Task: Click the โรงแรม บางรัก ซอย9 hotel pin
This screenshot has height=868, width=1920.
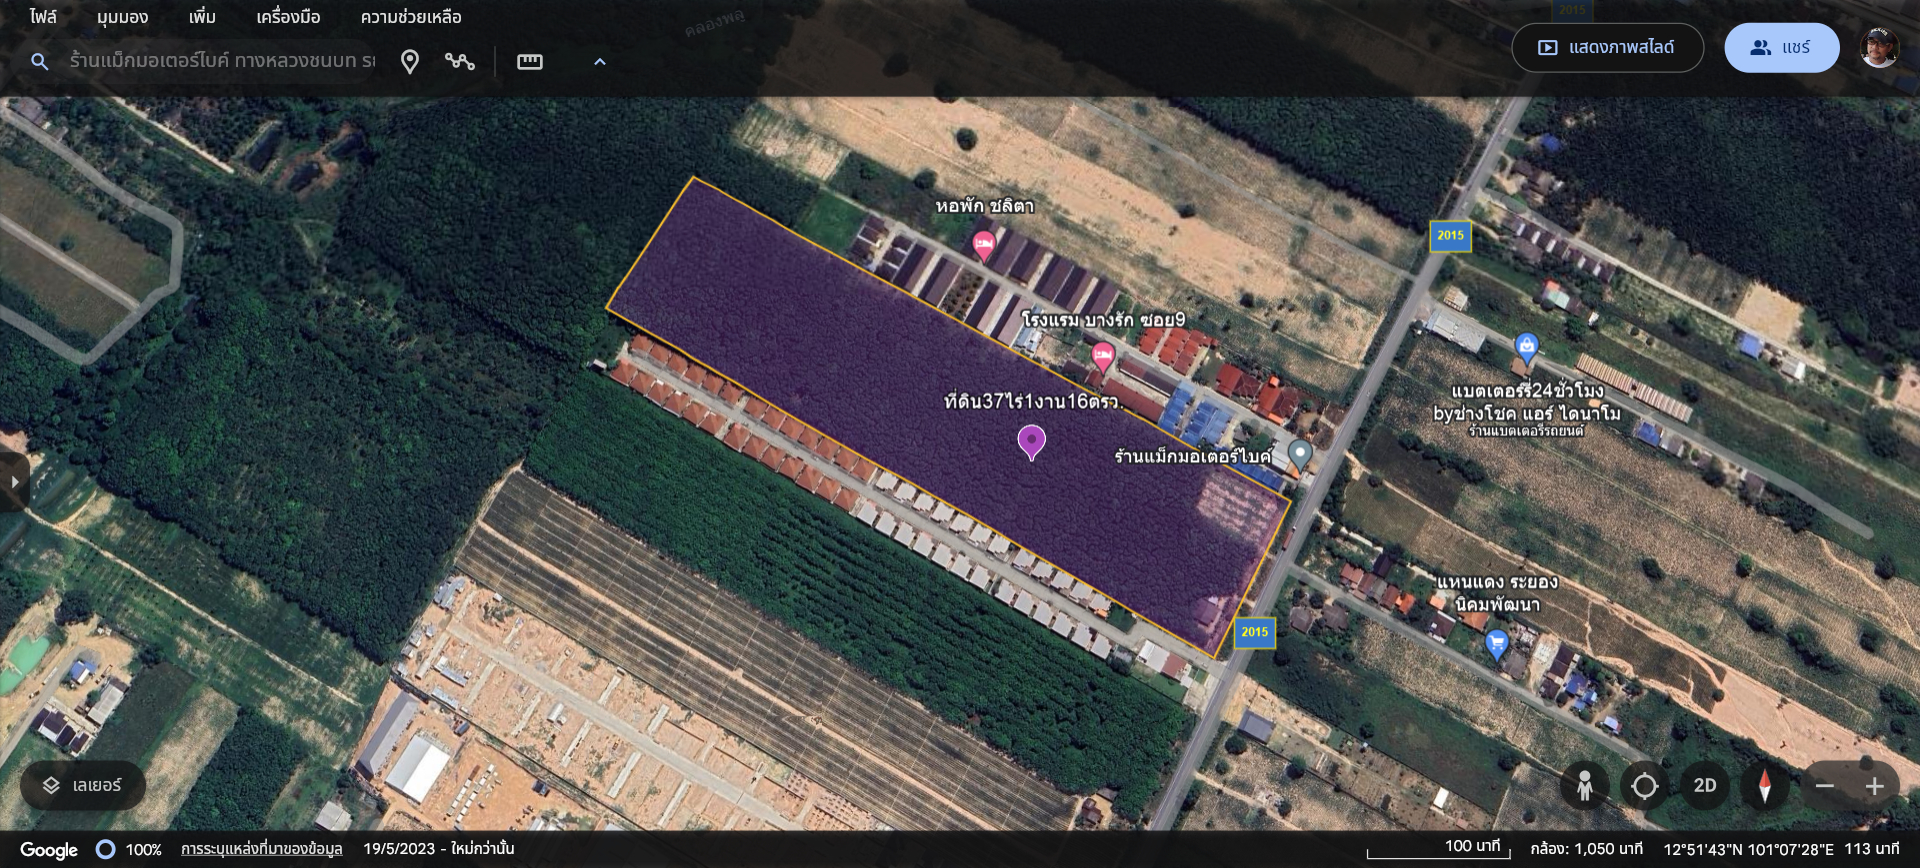Action: coord(1103,356)
